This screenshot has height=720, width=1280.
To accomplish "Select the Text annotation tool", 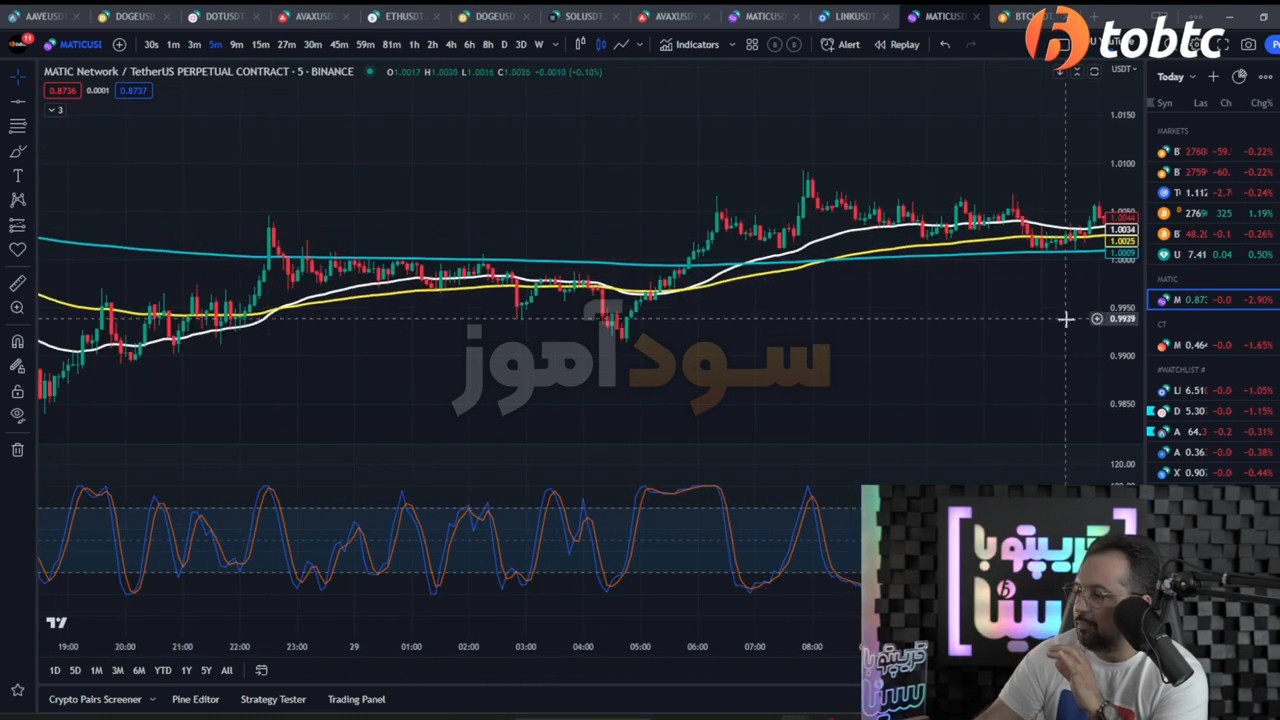I will coord(18,176).
